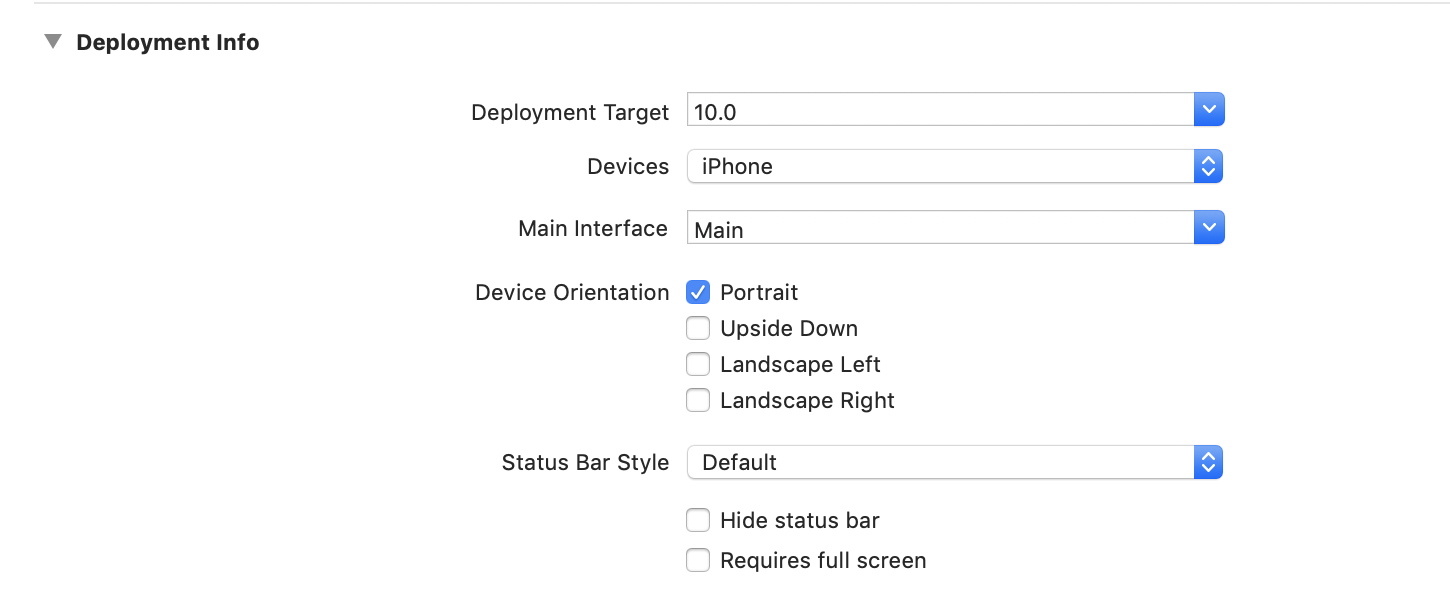Viewport: 1450px width, 596px height.
Task: Click the Deployment Target 10.0 text field
Action: coord(940,111)
